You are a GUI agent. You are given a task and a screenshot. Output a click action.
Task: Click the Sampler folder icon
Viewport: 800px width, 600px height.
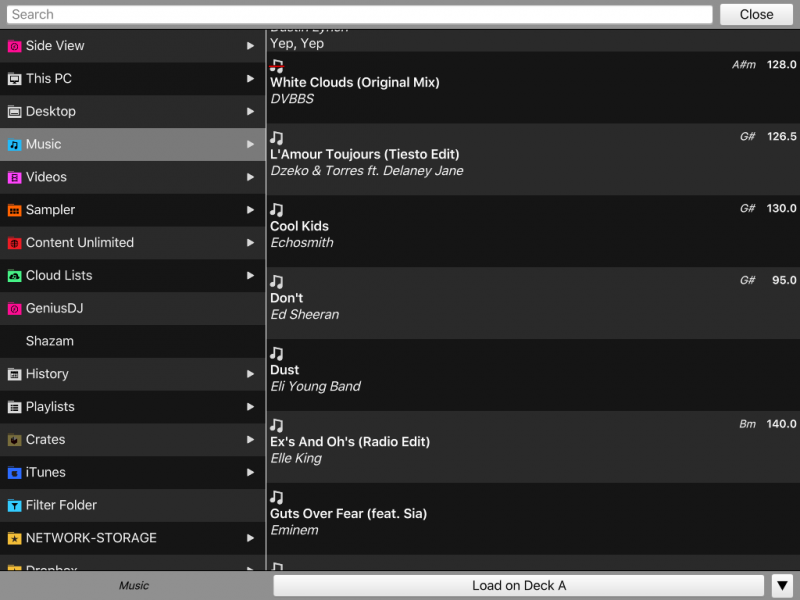[x=15, y=210]
